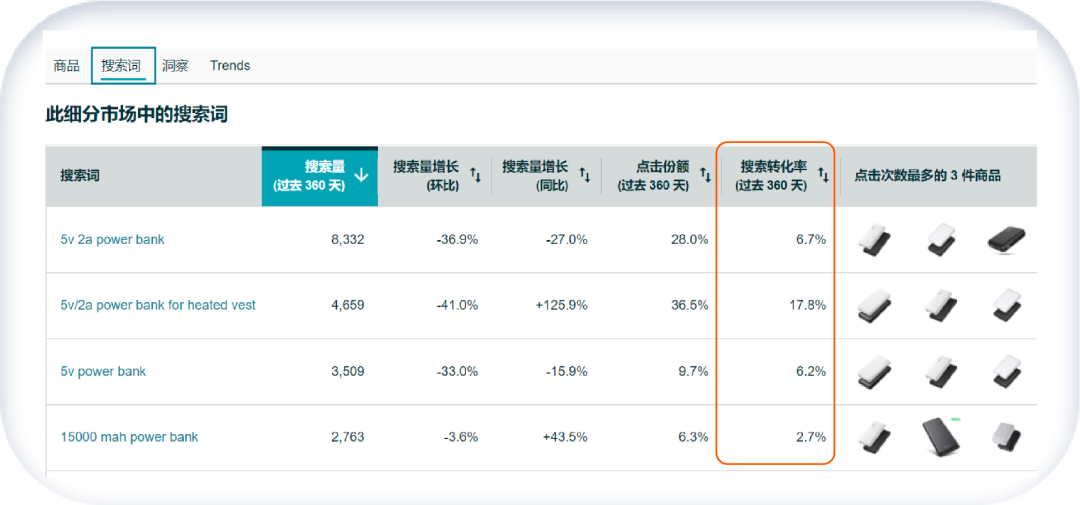Open third thumbnail in 5v power bank row
Screen dimensions: 1080x505
pos(1006,371)
